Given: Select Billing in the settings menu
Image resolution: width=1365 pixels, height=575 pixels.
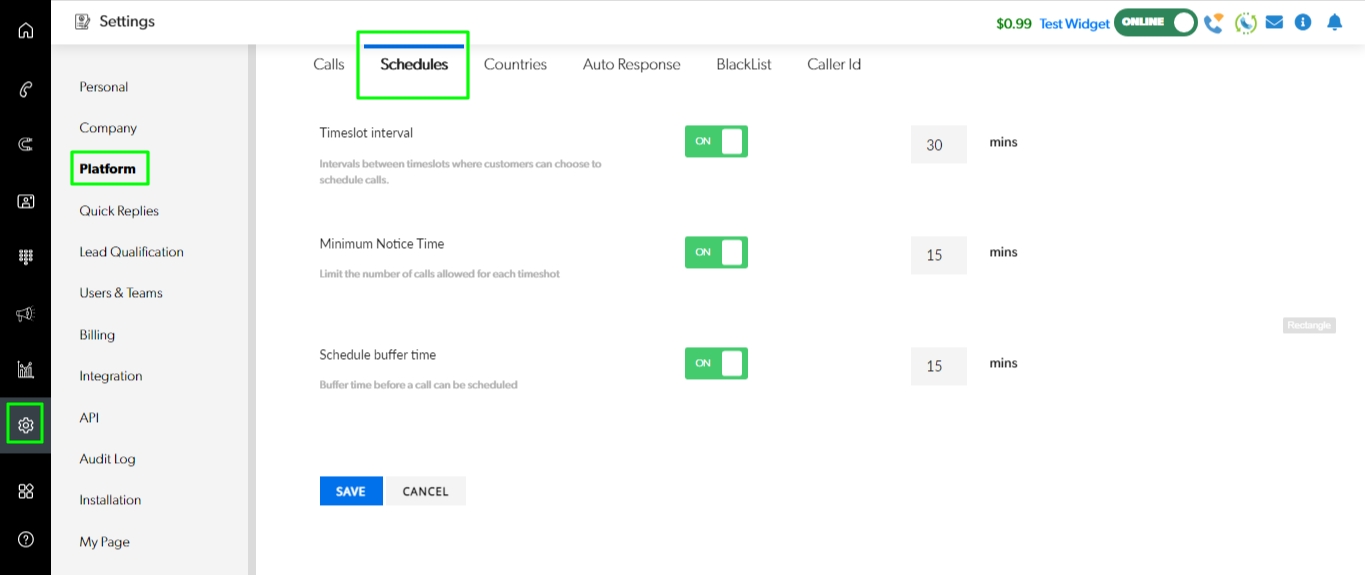Looking at the screenshot, I should click(x=97, y=335).
